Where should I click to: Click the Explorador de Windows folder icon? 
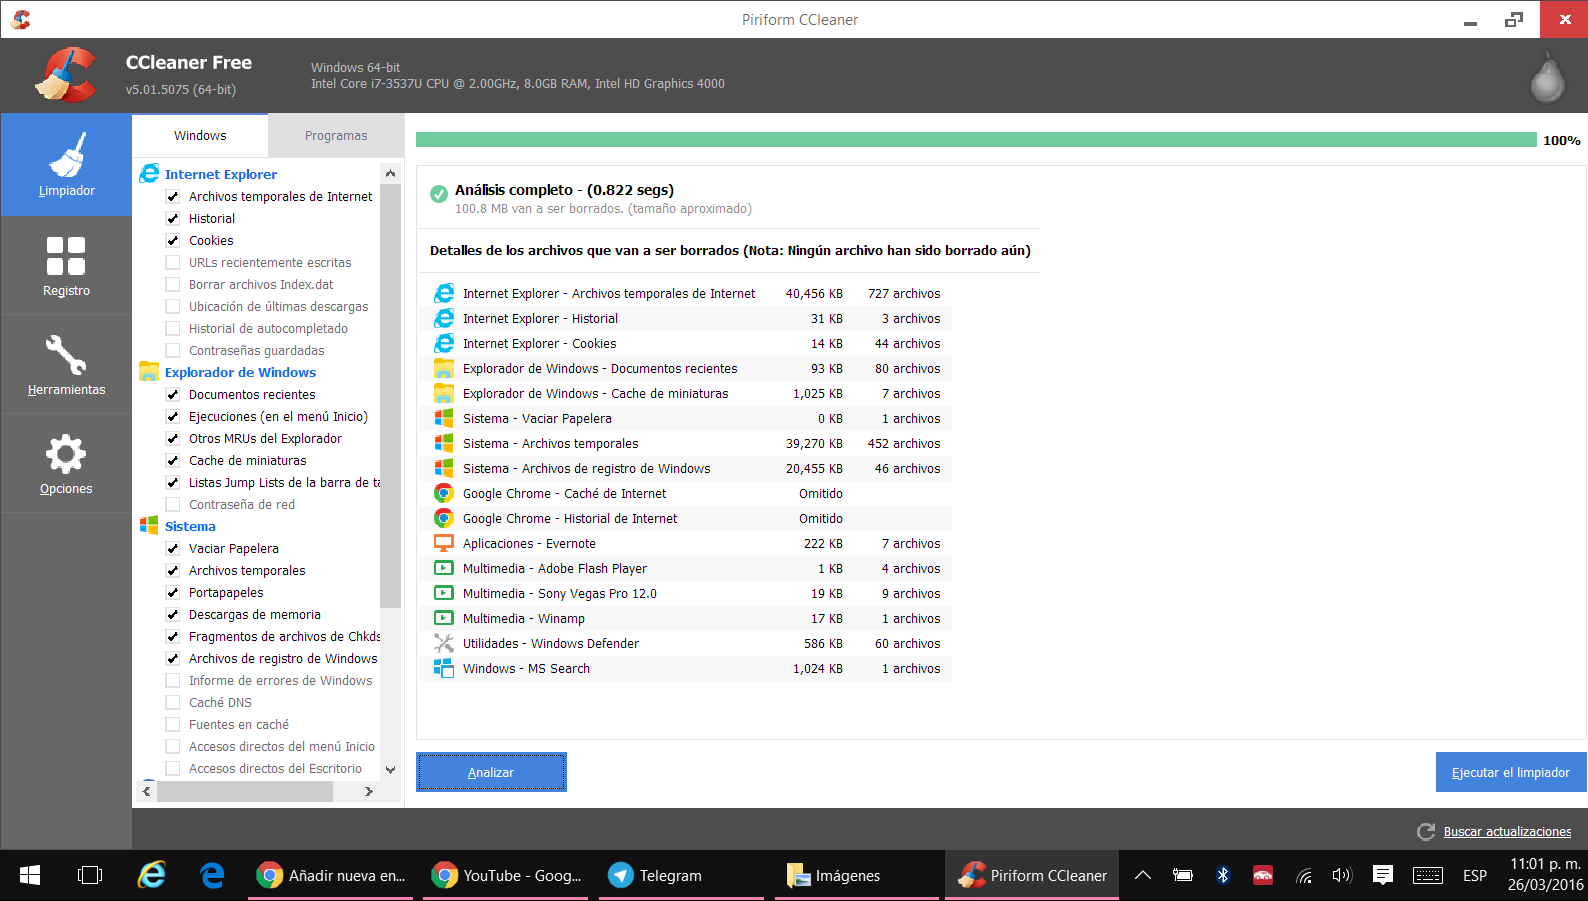pyautogui.click(x=149, y=372)
